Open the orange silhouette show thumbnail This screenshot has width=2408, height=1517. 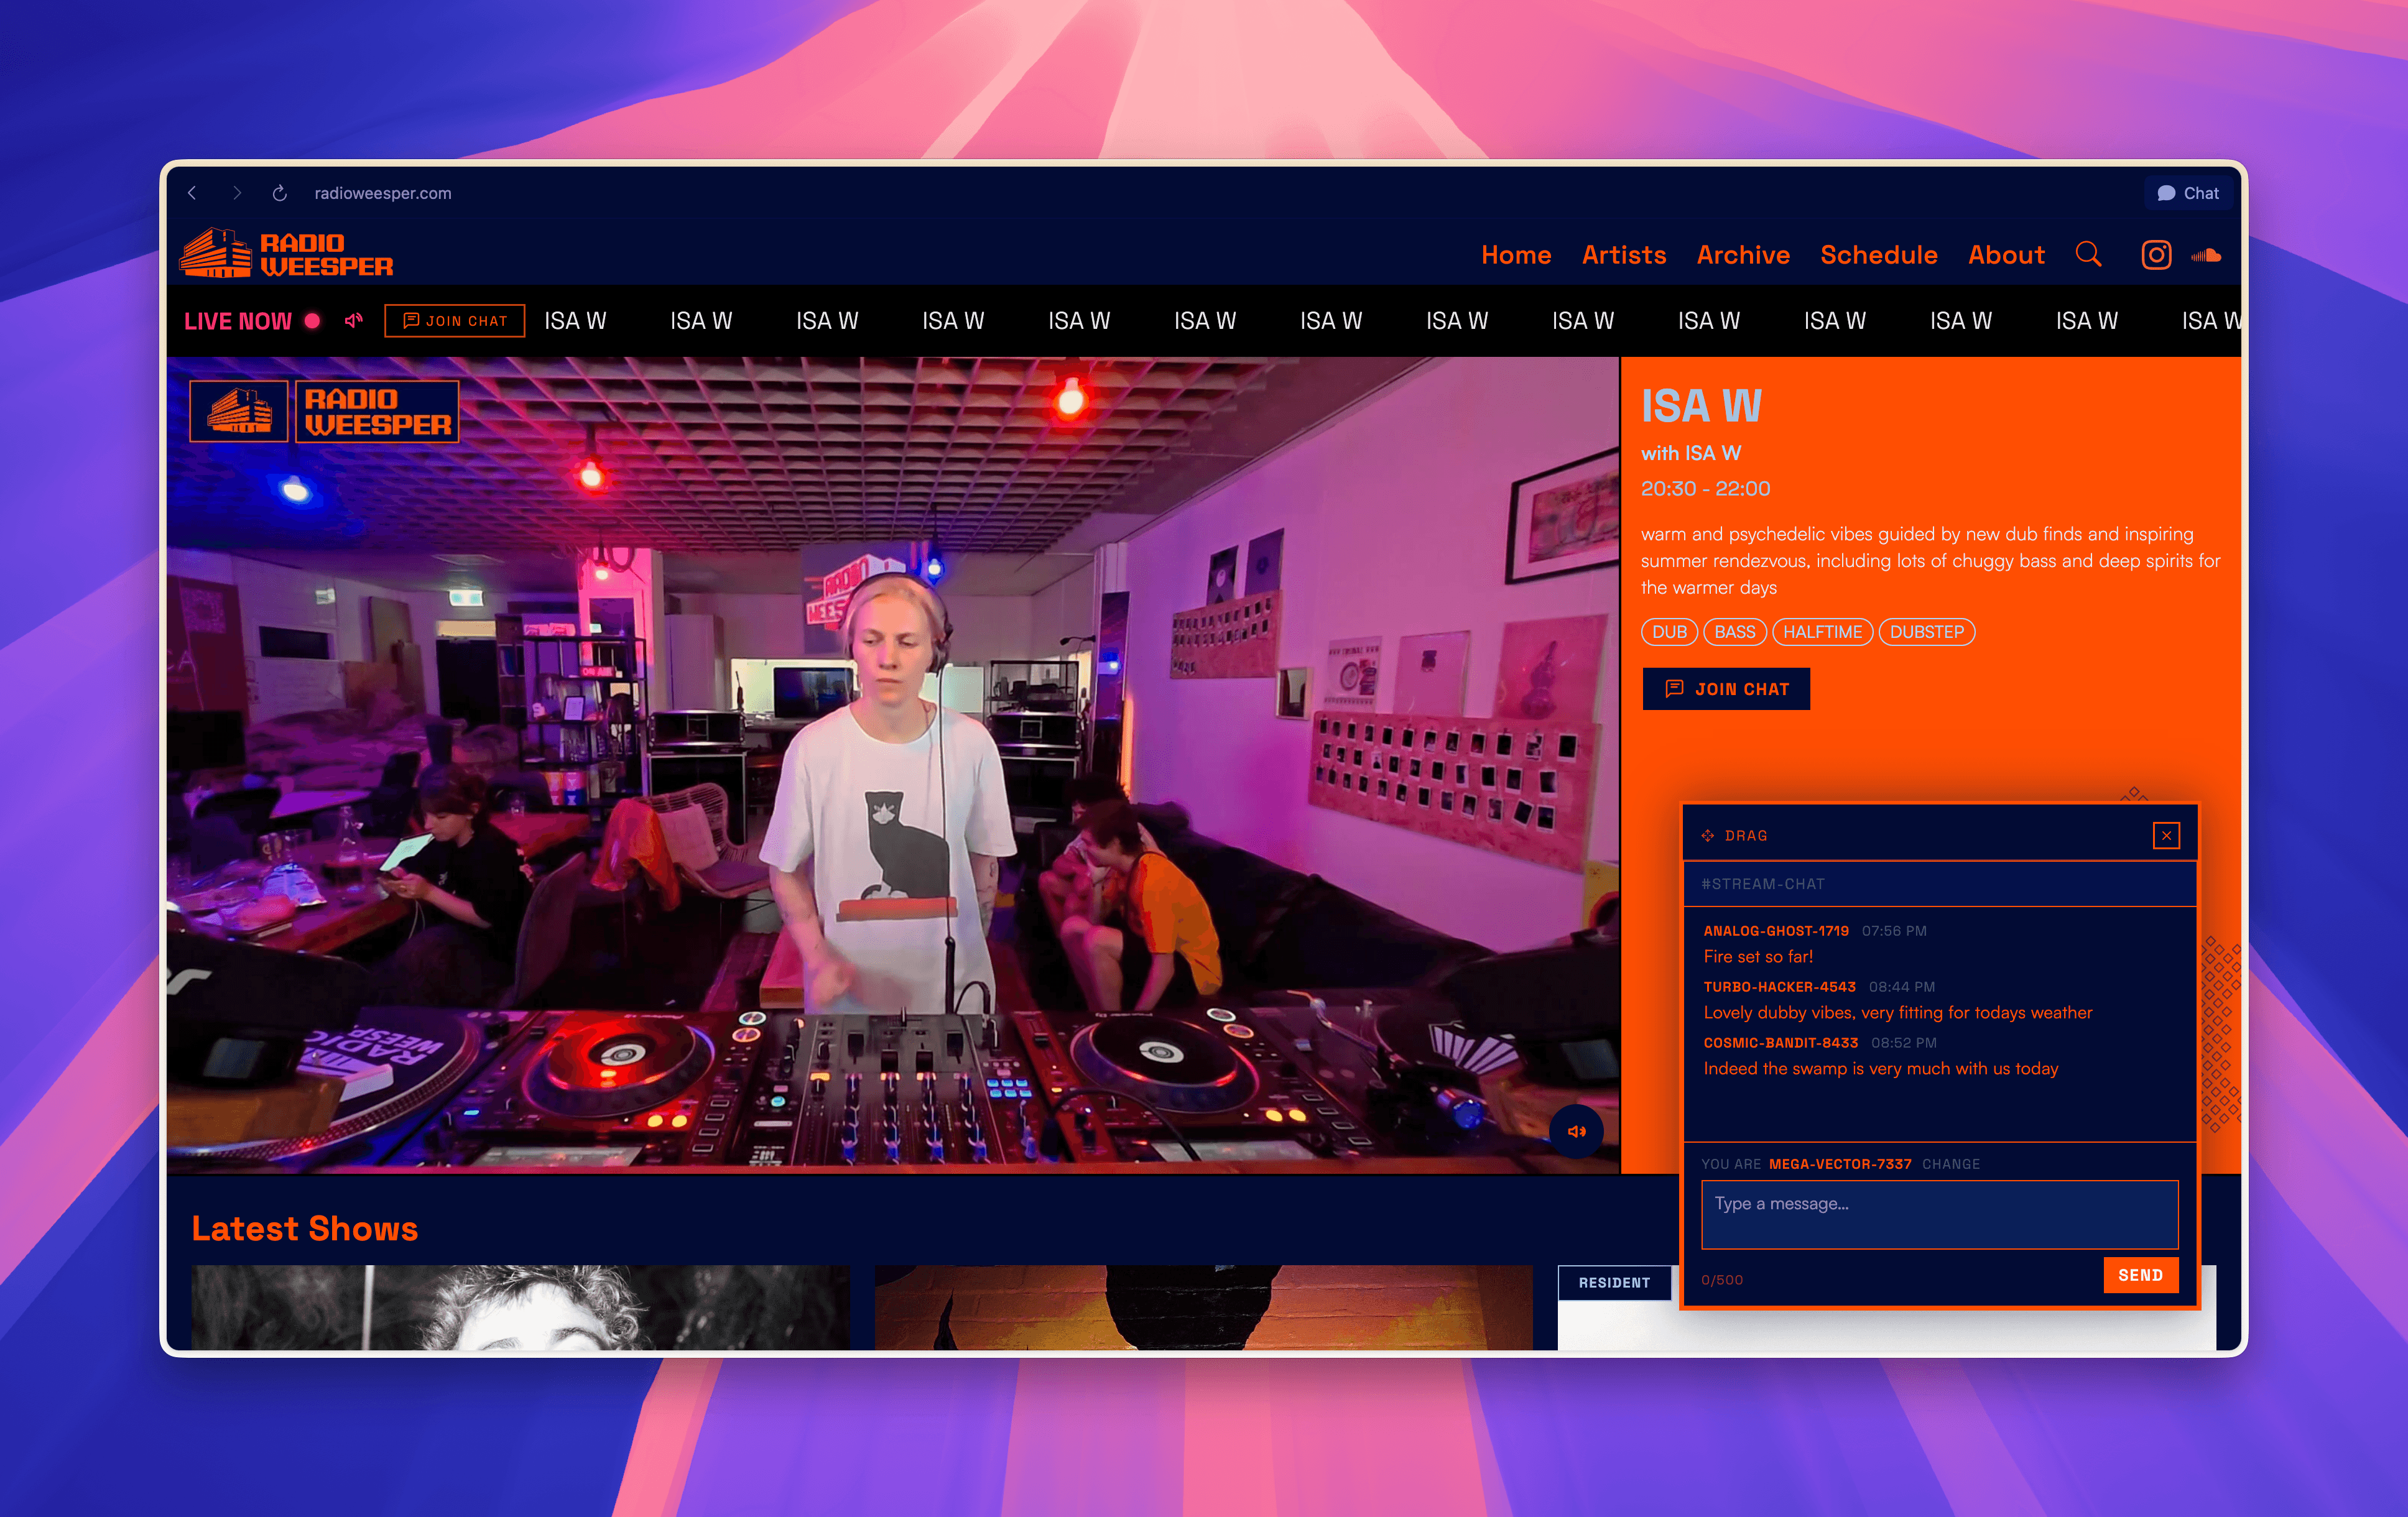point(1203,1307)
